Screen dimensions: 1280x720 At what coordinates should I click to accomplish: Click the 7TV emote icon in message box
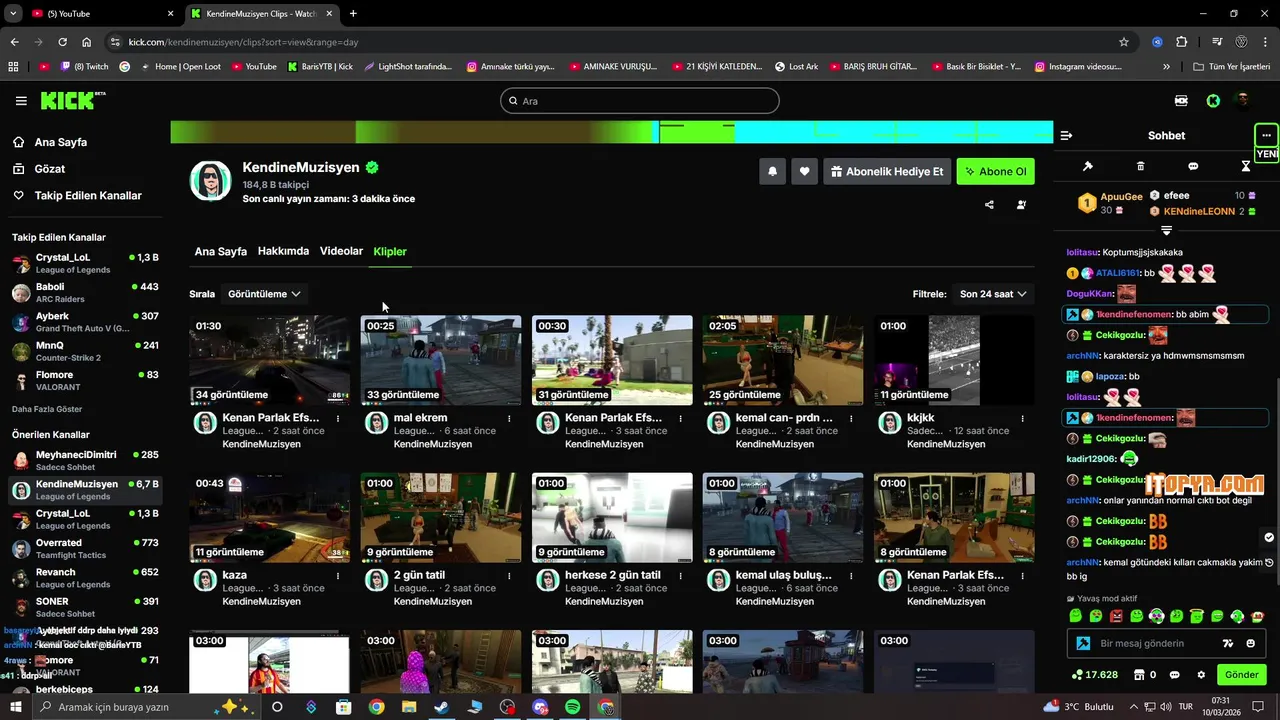(1228, 643)
